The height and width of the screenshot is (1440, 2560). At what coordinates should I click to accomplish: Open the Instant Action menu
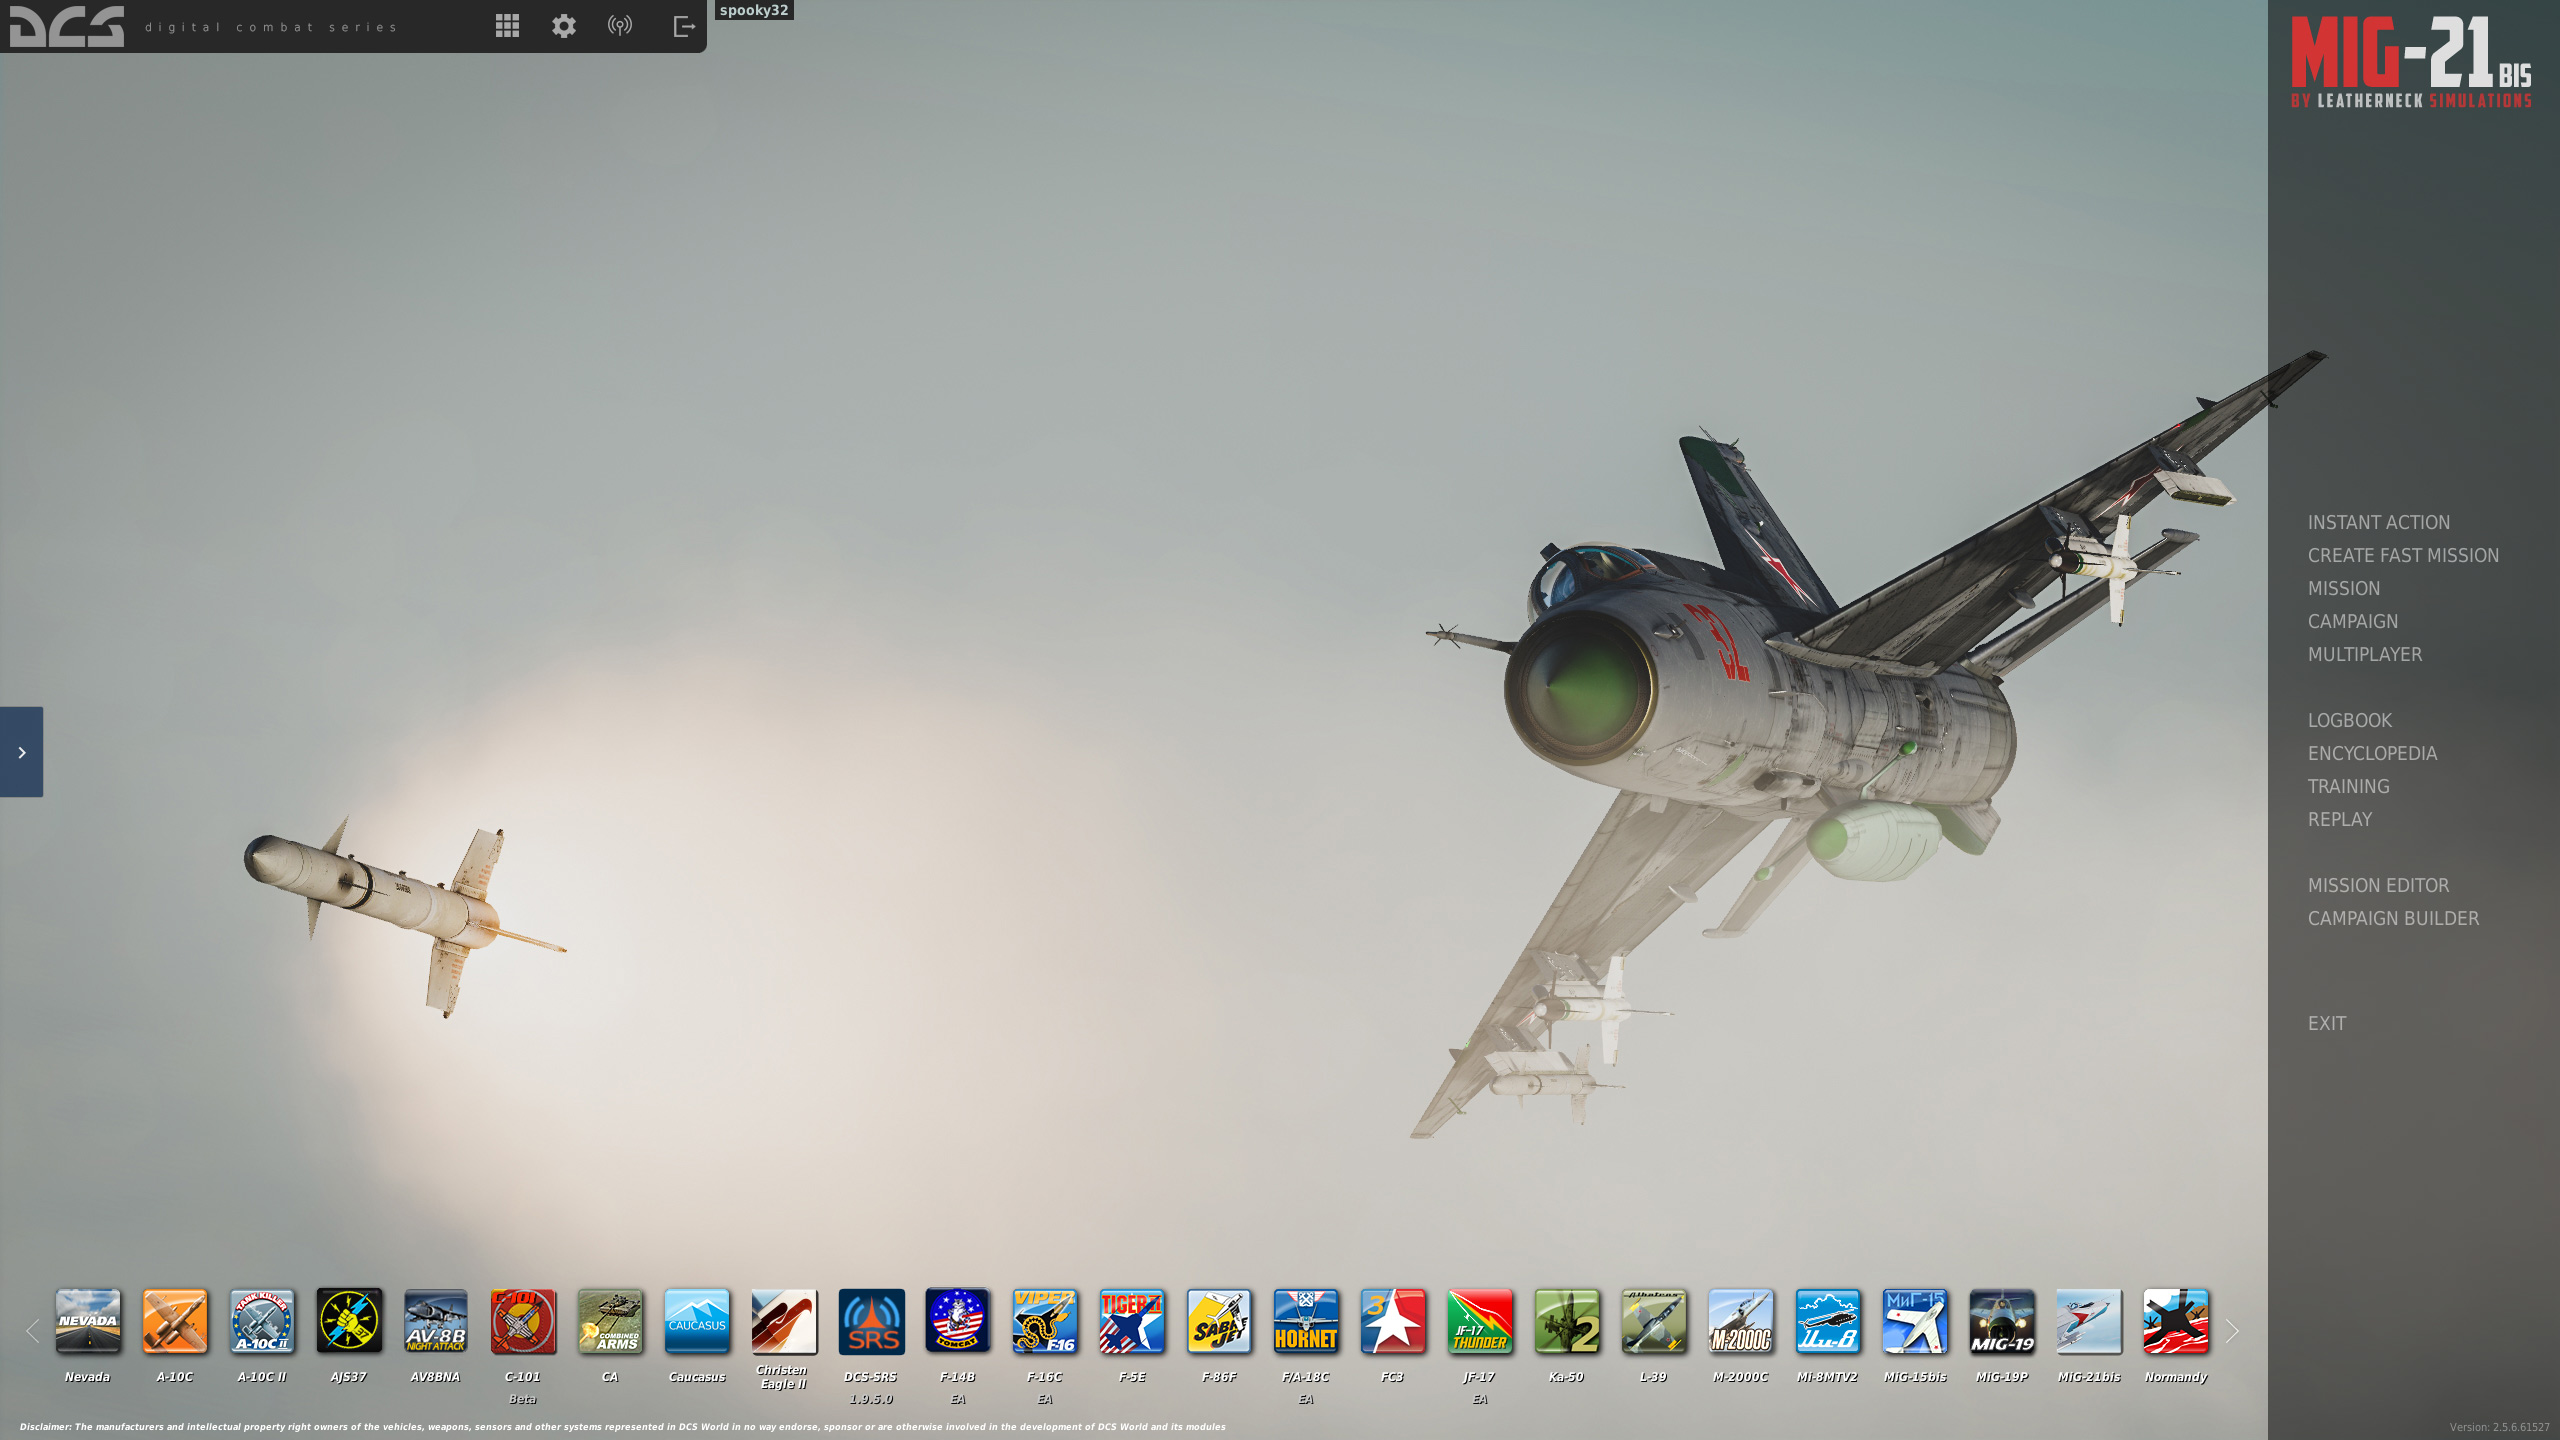[x=2378, y=522]
